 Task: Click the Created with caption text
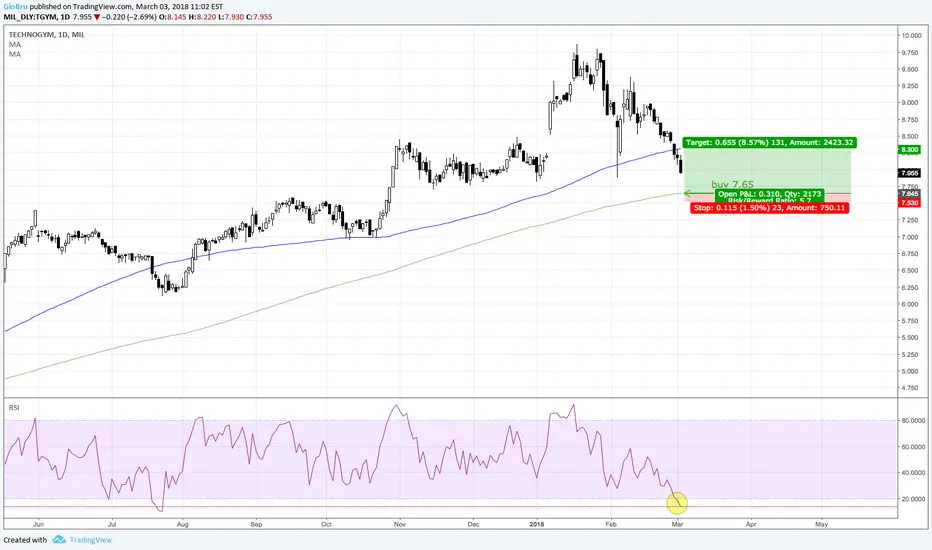coord(25,540)
